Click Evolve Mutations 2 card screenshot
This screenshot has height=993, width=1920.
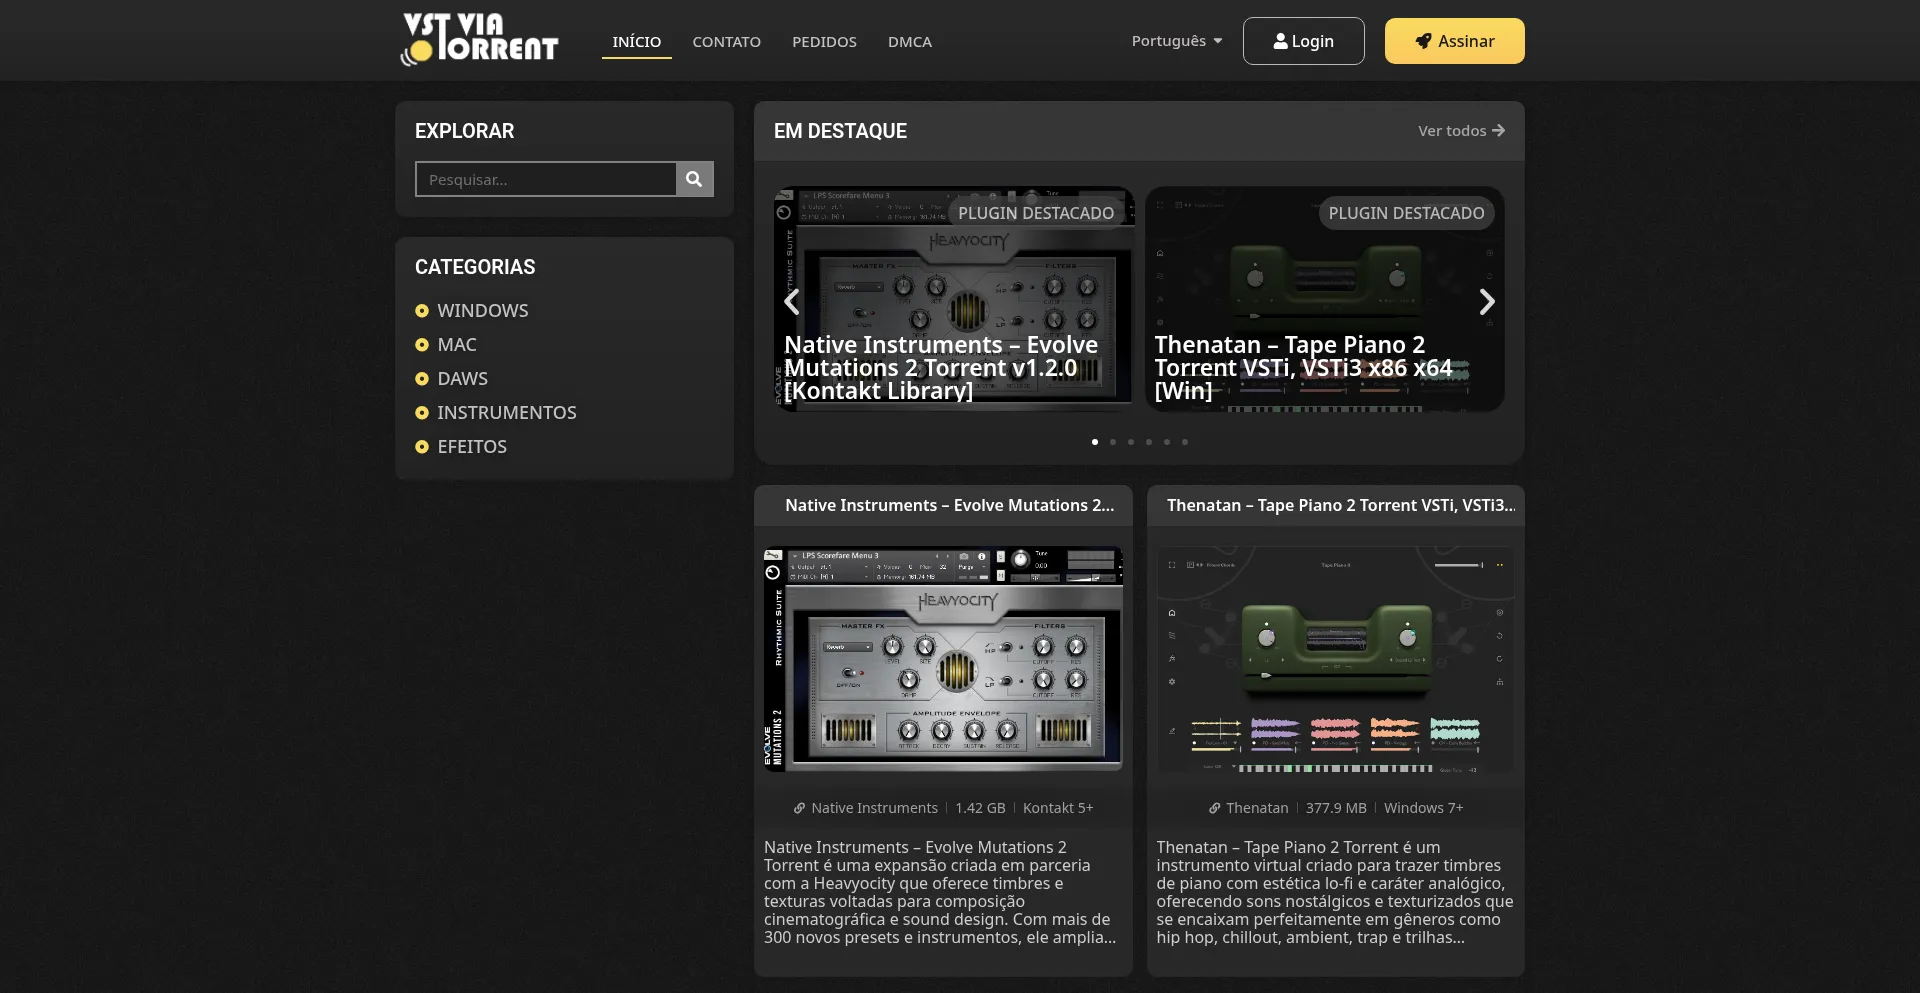point(943,659)
